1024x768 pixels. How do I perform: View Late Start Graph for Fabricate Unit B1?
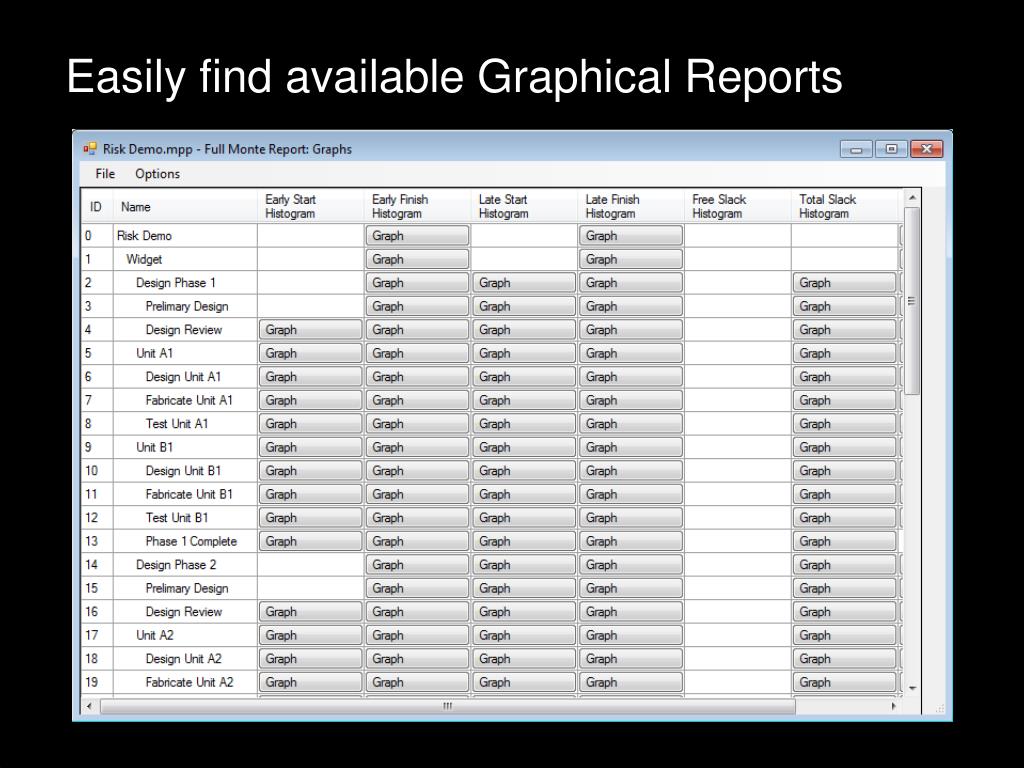(x=524, y=494)
